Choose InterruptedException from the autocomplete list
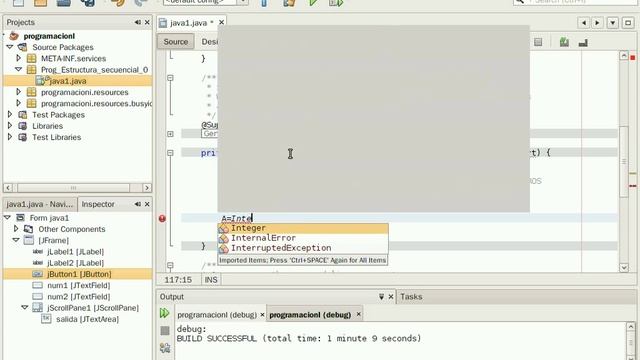The width and height of the screenshot is (640, 360). (x=303, y=248)
